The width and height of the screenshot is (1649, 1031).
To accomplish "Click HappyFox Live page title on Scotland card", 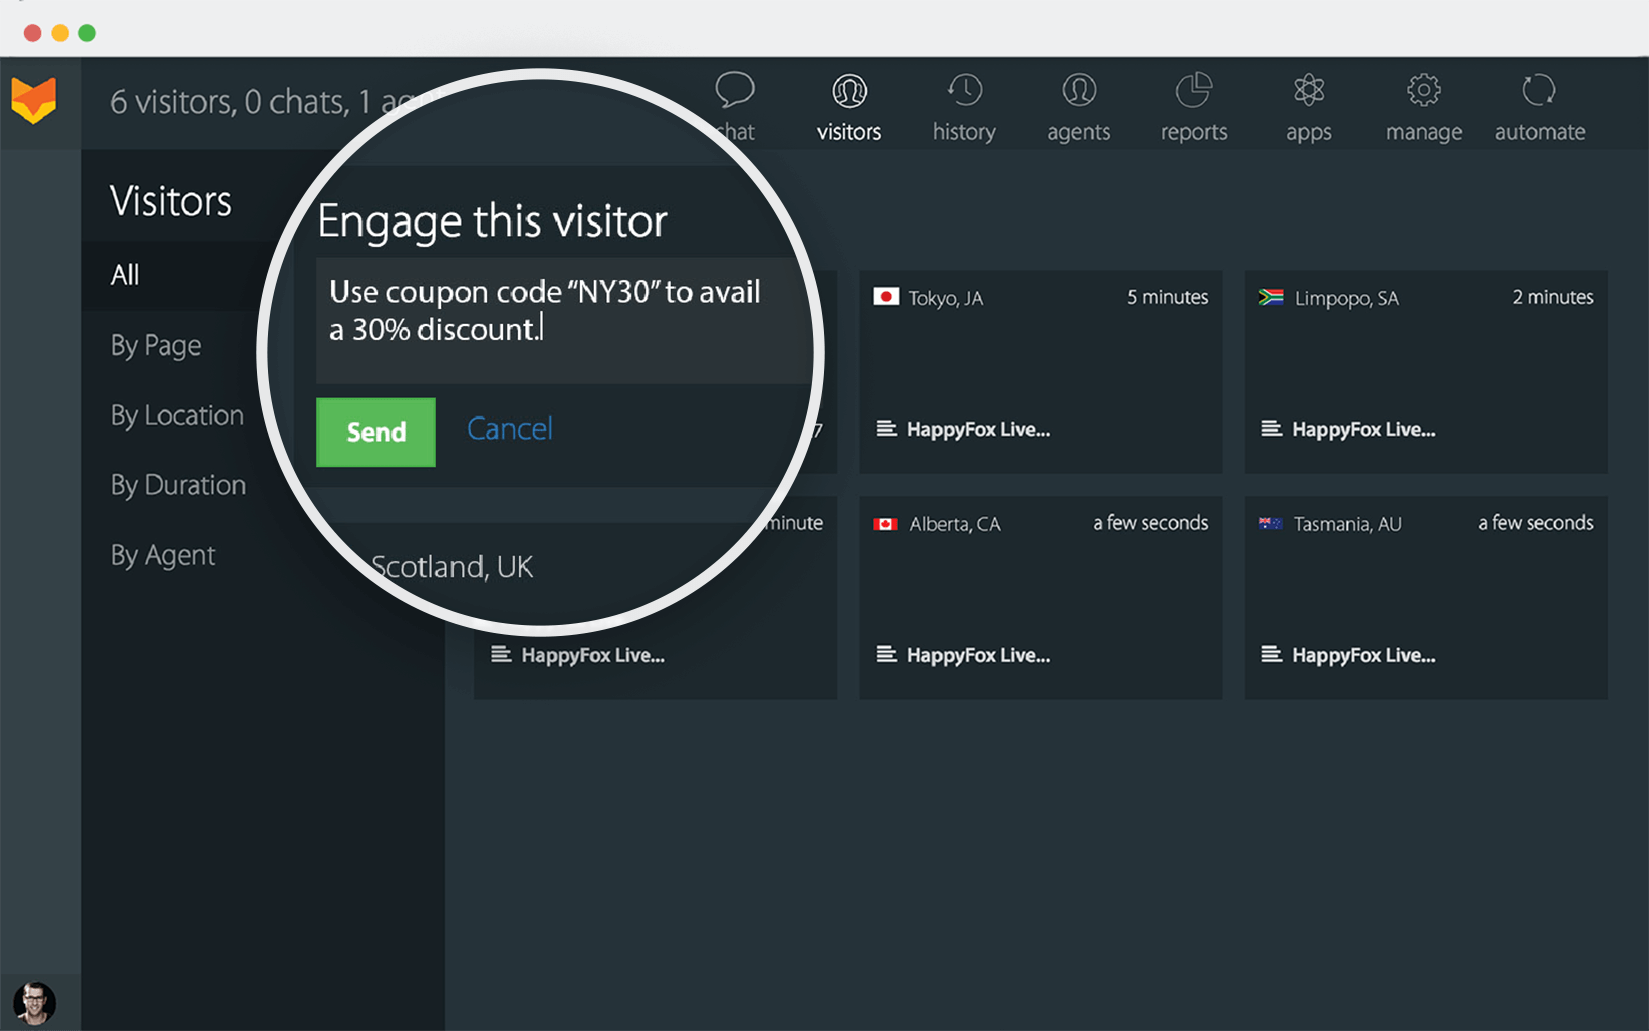I will pos(593,656).
